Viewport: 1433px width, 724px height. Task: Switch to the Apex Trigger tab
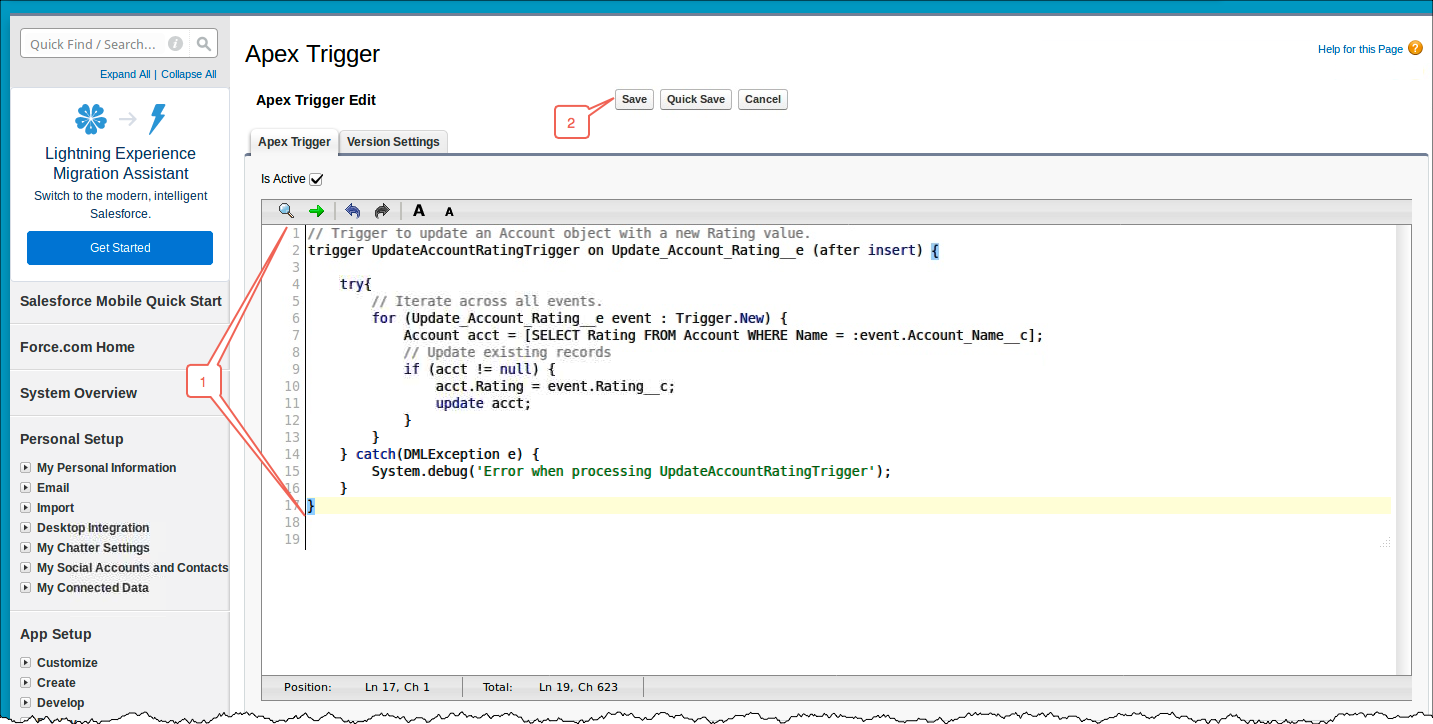(x=294, y=142)
